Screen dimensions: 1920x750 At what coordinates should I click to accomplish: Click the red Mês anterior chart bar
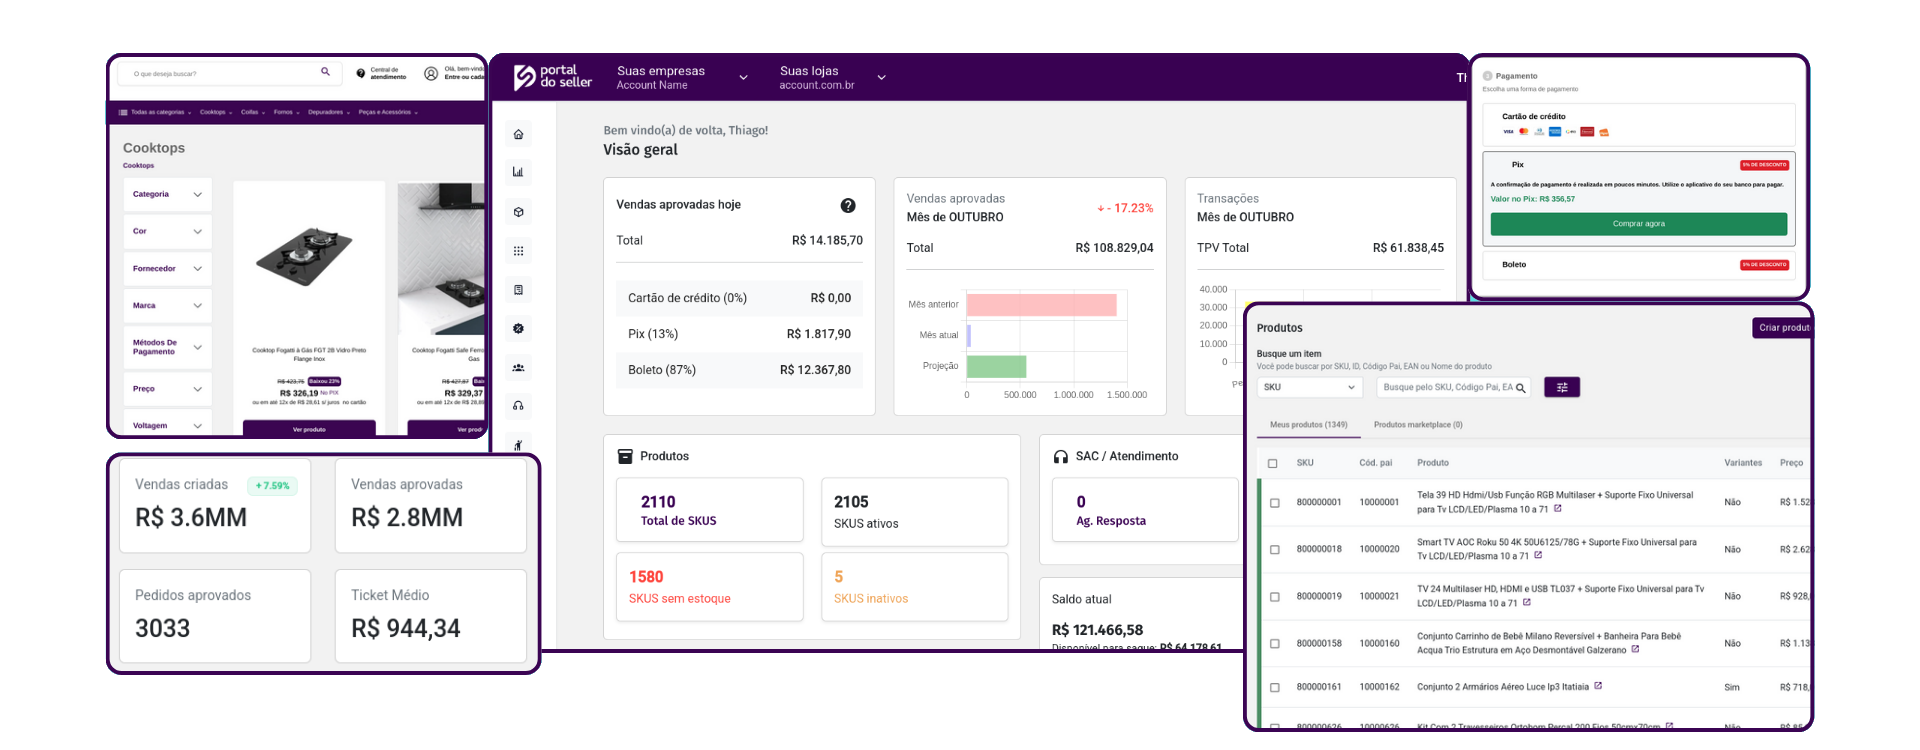1041,305
